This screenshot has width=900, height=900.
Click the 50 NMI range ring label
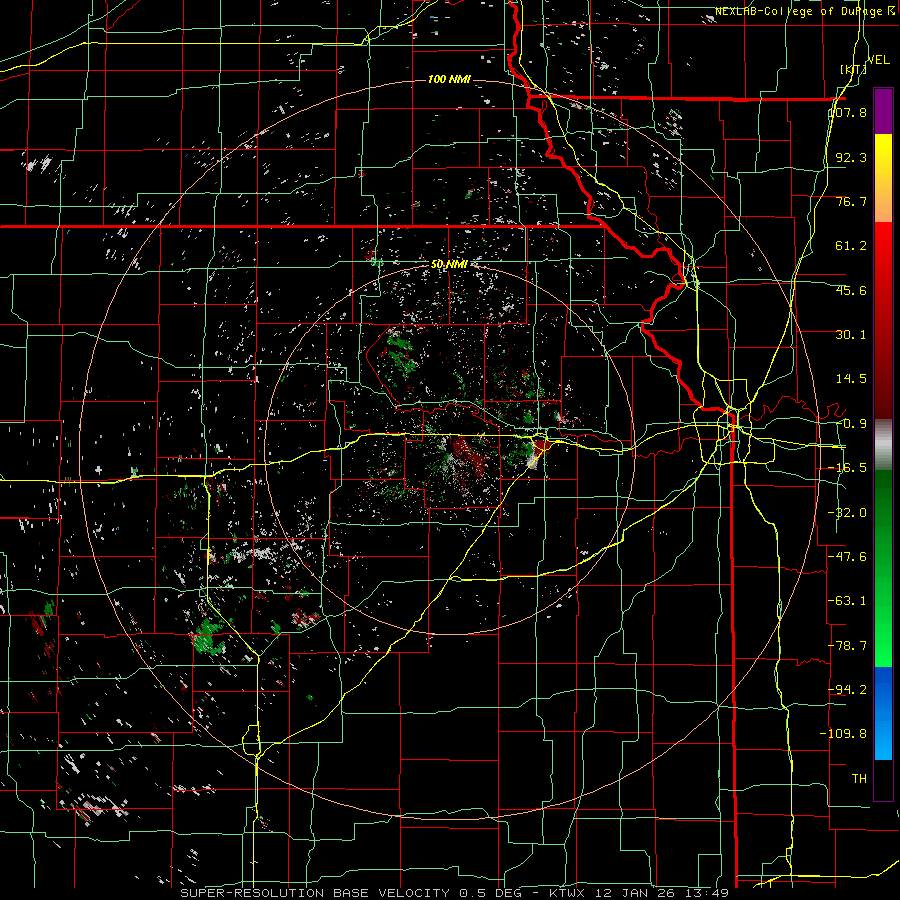pos(449,265)
